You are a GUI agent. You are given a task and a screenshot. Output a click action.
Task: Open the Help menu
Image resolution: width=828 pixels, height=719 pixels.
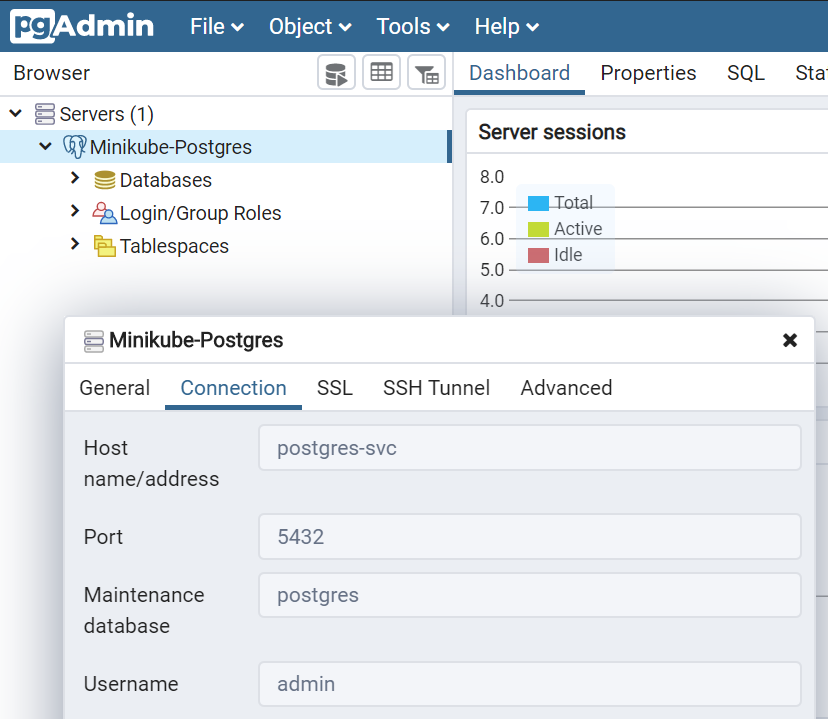tap(507, 26)
